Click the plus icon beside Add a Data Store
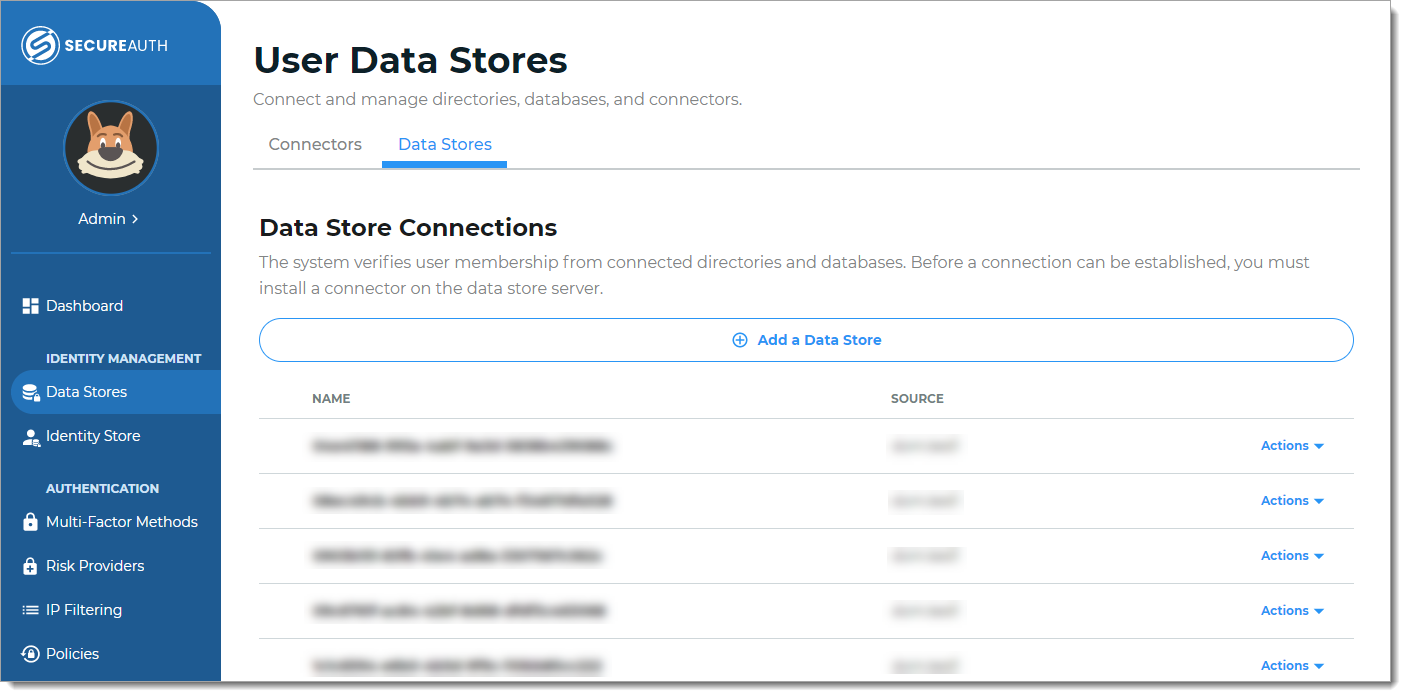This screenshot has width=1406, height=697. click(740, 340)
